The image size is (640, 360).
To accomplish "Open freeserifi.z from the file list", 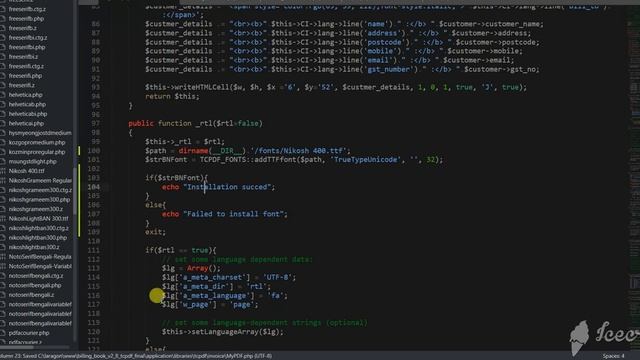I will [x=22, y=85].
